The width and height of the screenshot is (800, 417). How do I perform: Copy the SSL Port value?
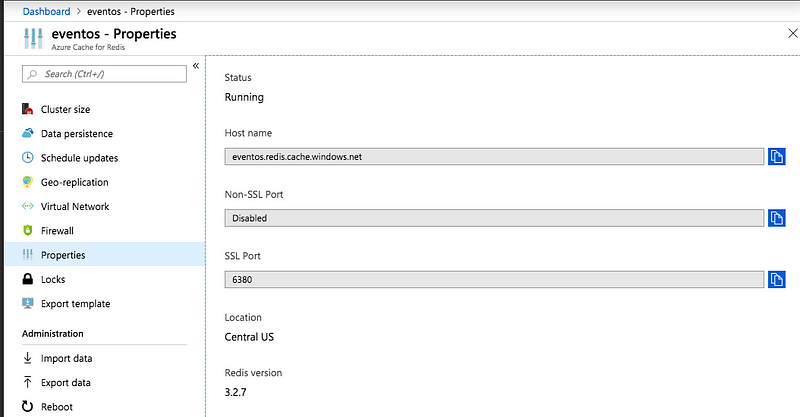tap(777, 279)
